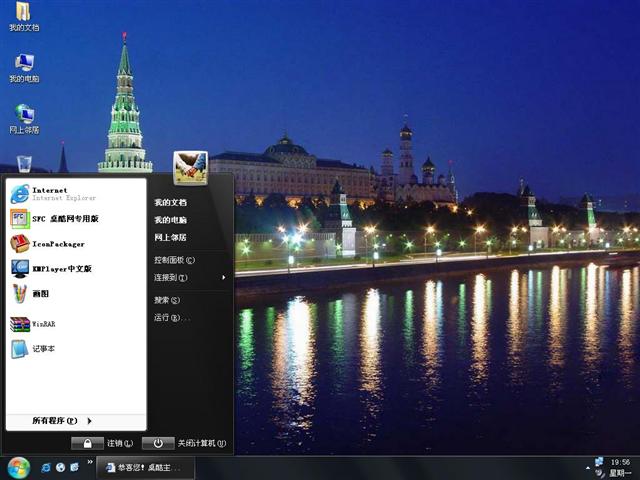This screenshot has width=640, height=480.
Task: Open the Recycle Bin desktop icon
Action: point(24,164)
